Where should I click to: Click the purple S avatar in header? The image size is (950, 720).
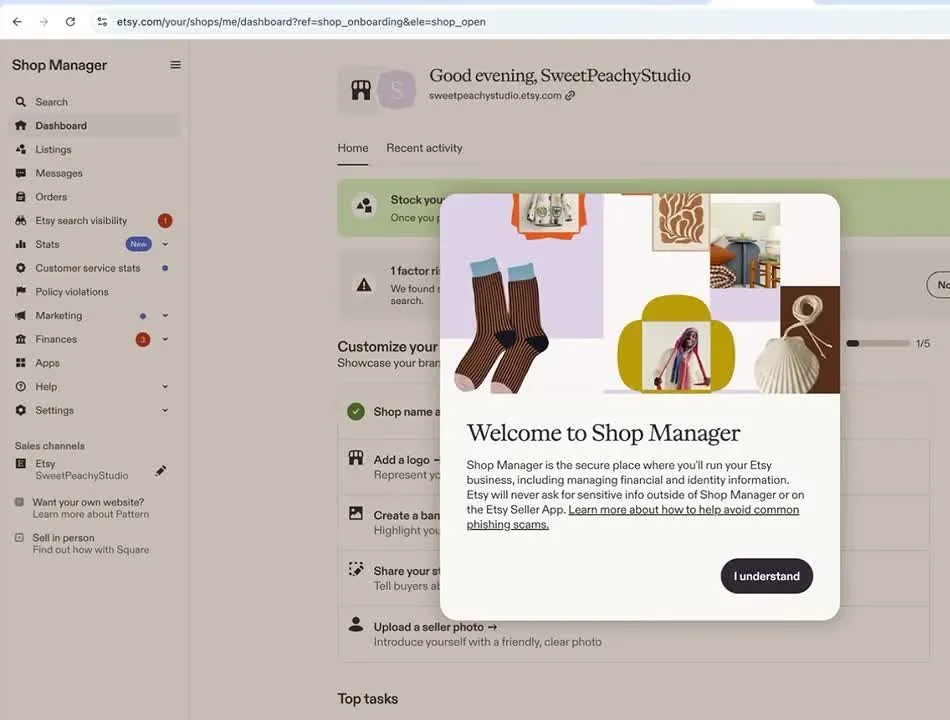pyautogui.click(x=397, y=90)
